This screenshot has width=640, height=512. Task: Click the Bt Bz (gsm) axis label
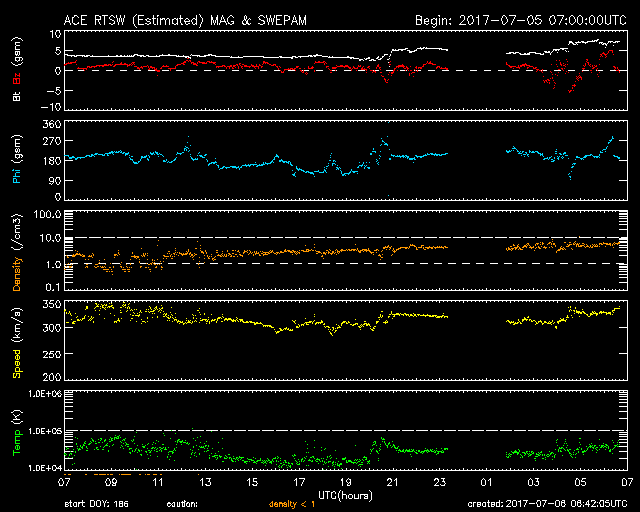pos(17,69)
